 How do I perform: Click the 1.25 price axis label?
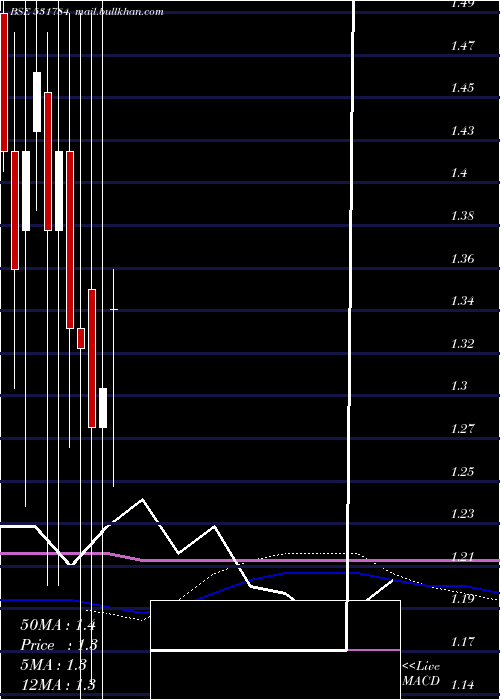click(x=462, y=472)
